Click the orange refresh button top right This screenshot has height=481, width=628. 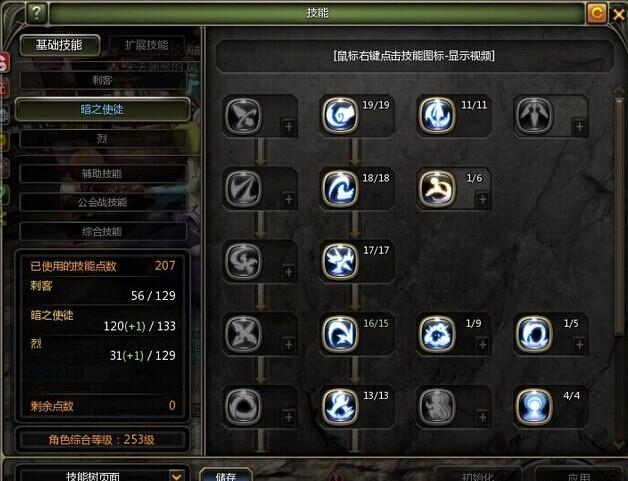(596, 13)
